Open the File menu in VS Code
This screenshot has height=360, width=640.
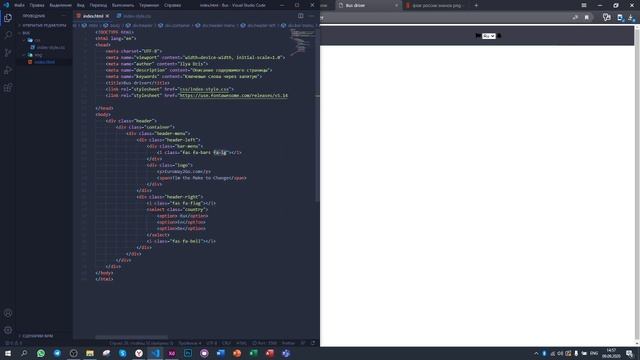click(19, 5)
